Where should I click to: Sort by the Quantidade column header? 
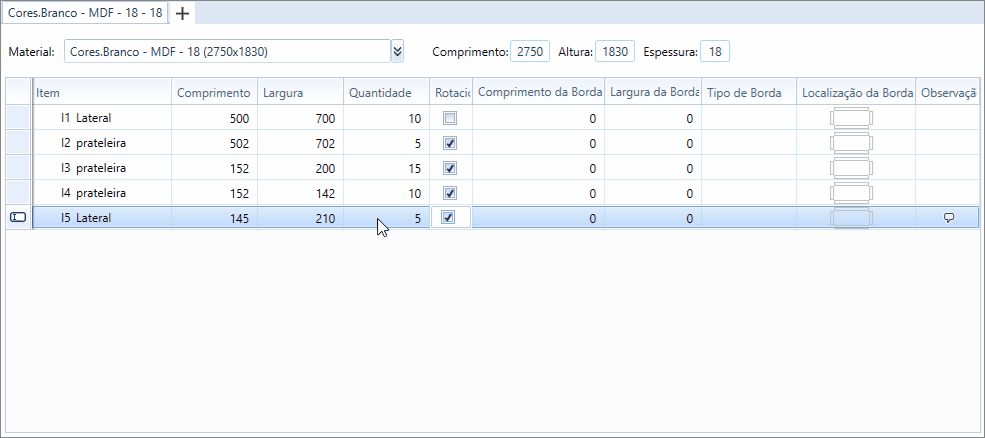(386, 92)
